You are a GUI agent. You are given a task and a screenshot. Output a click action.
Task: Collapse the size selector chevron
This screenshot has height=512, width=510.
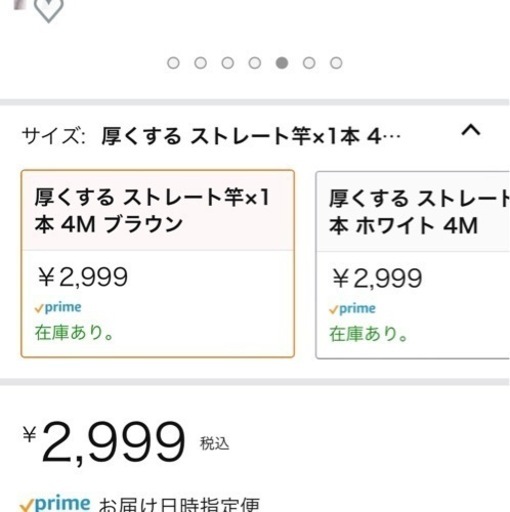(471, 130)
